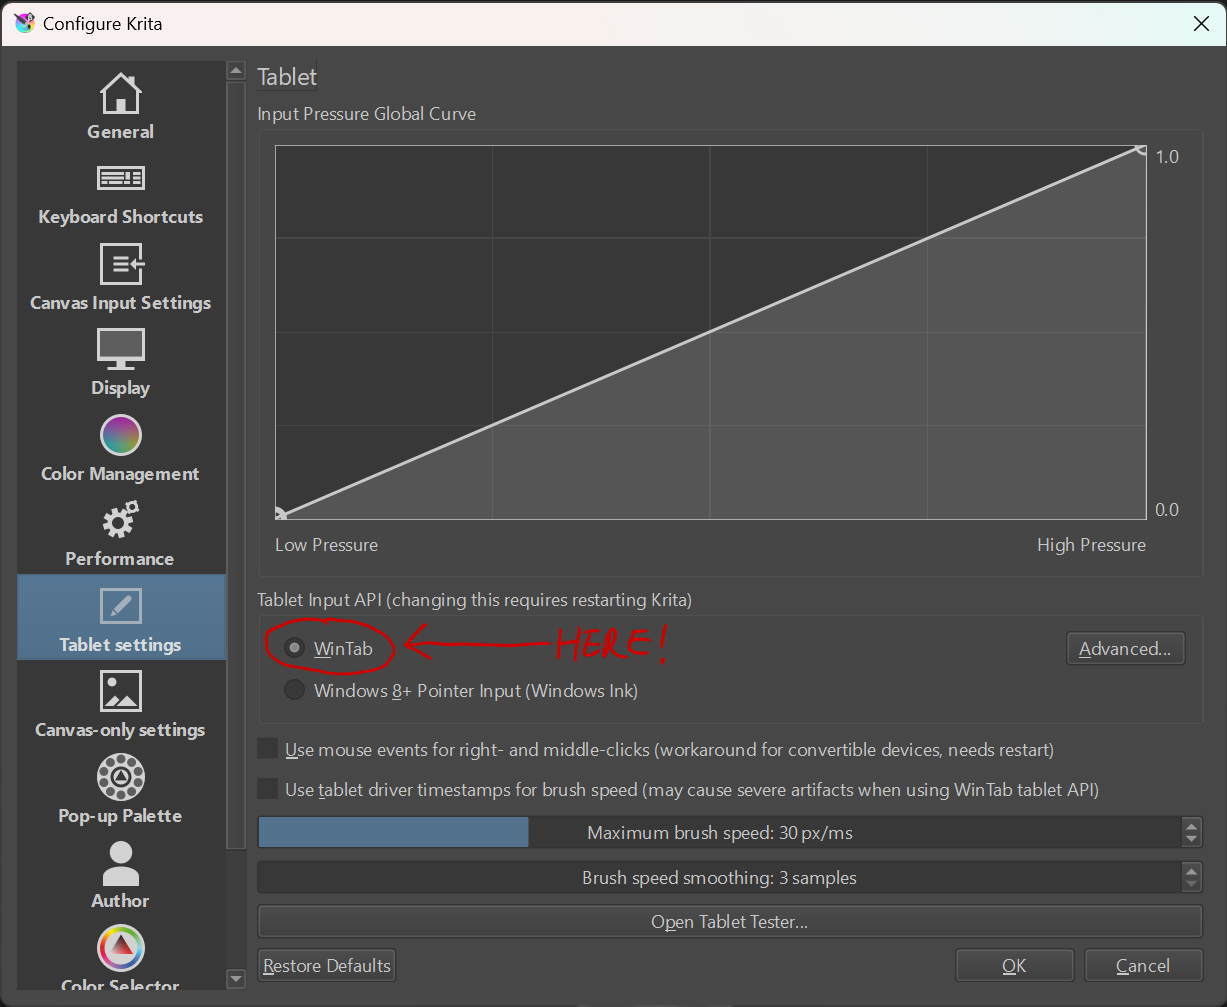Viewport: 1227px width, 1007px height.
Task: Select the WinTab radio button
Action: point(294,648)
